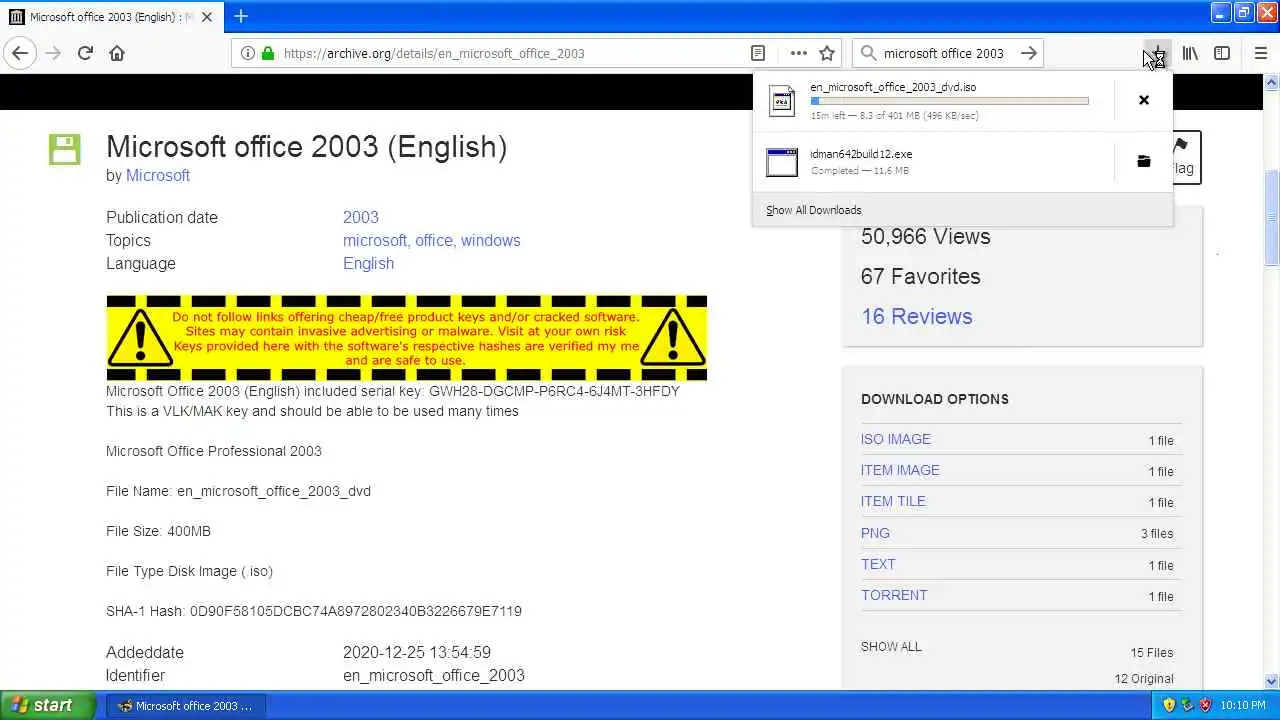Bookmark this page with the star icon

pyautogui.click(x=827, y=53)
